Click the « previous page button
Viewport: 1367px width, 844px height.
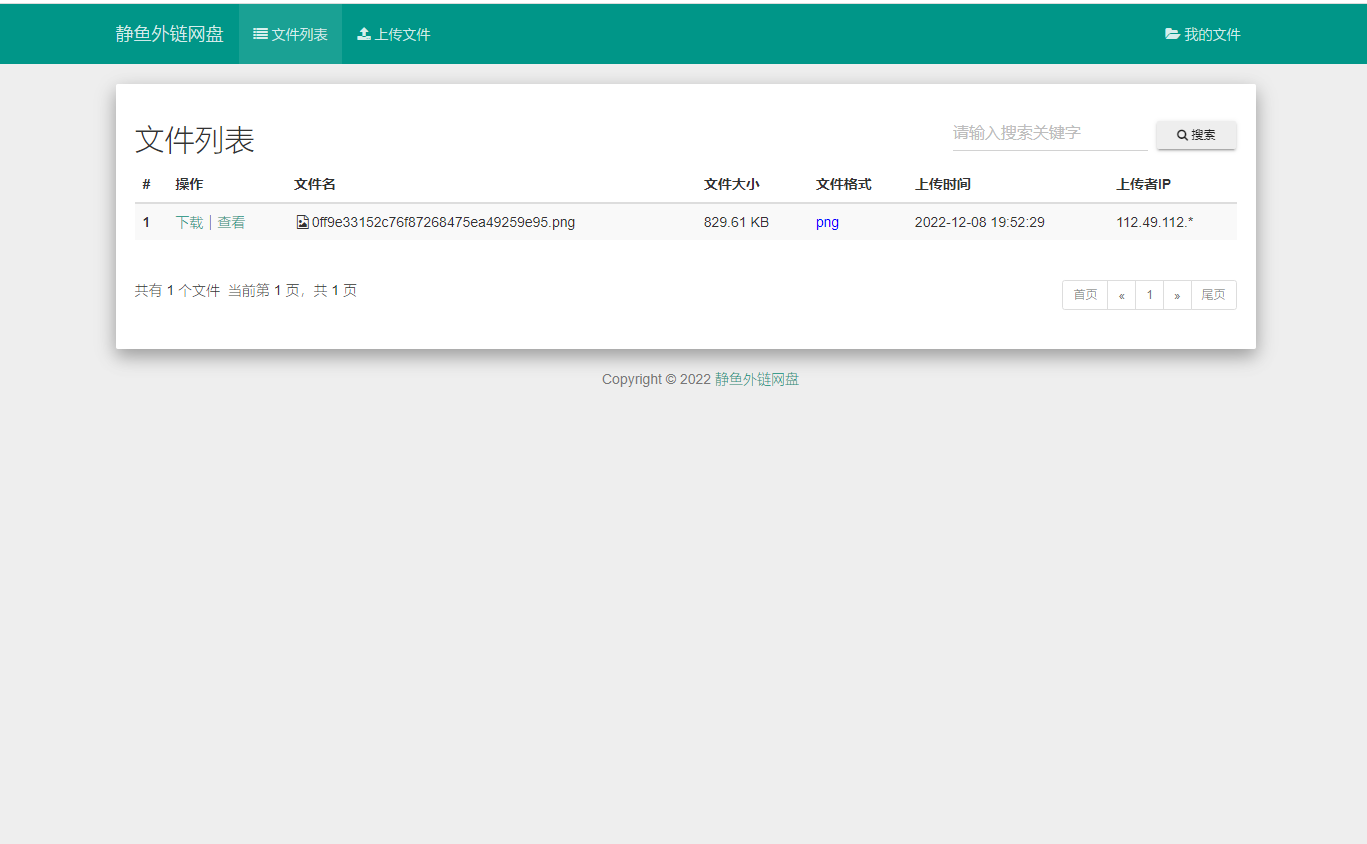(1121, 295)
